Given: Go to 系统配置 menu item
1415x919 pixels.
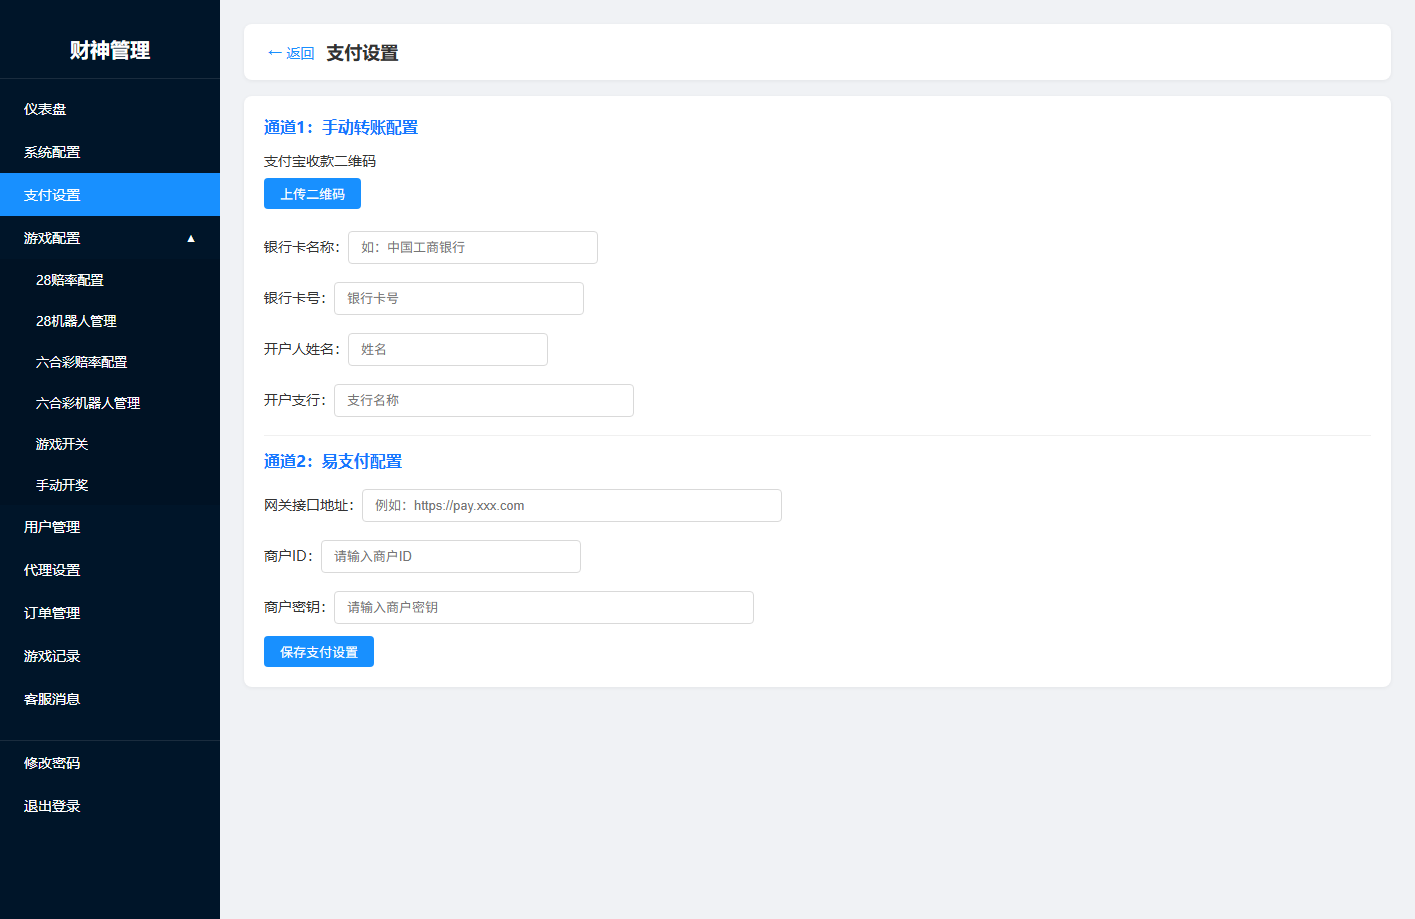Looking at the screenshot, I should point(110,152).
